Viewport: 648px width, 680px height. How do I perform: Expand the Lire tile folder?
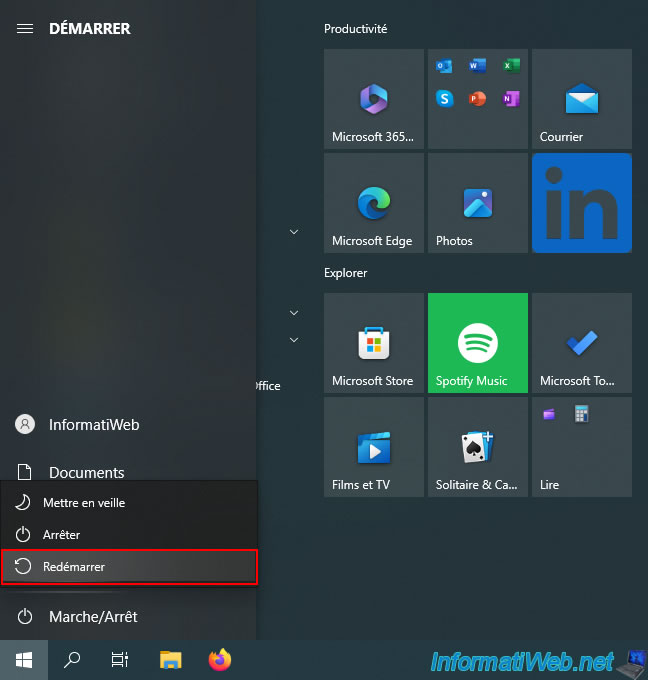pos(581,447)
